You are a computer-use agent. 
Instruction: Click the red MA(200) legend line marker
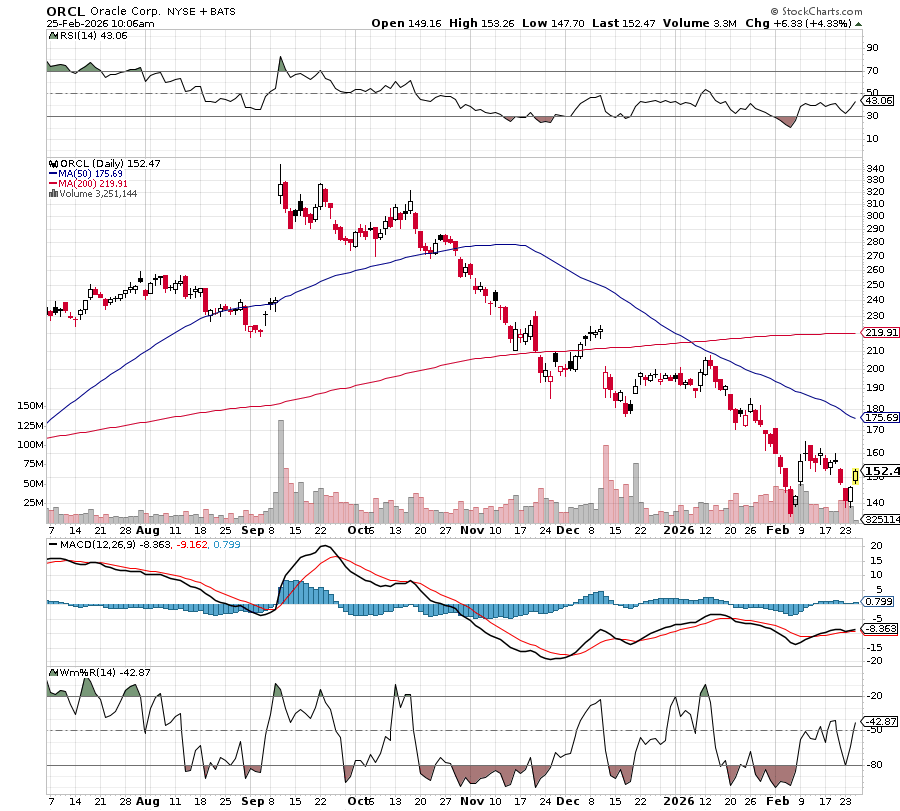(53, 183)
